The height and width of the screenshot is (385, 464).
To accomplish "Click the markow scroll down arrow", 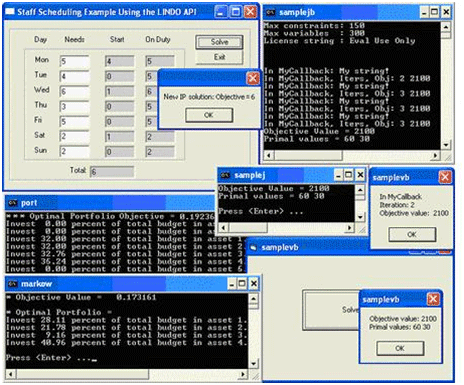I will [x=253, y=364].
